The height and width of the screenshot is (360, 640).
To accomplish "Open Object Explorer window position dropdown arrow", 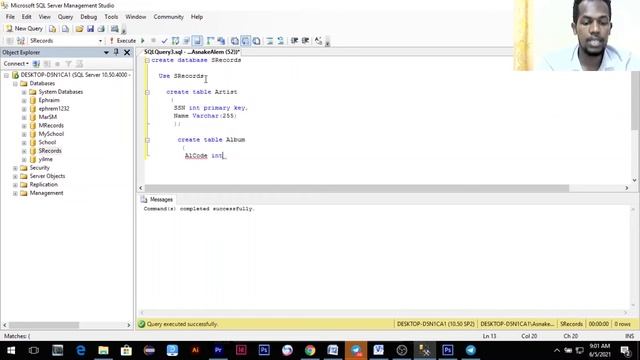I will tap(106, 52).
